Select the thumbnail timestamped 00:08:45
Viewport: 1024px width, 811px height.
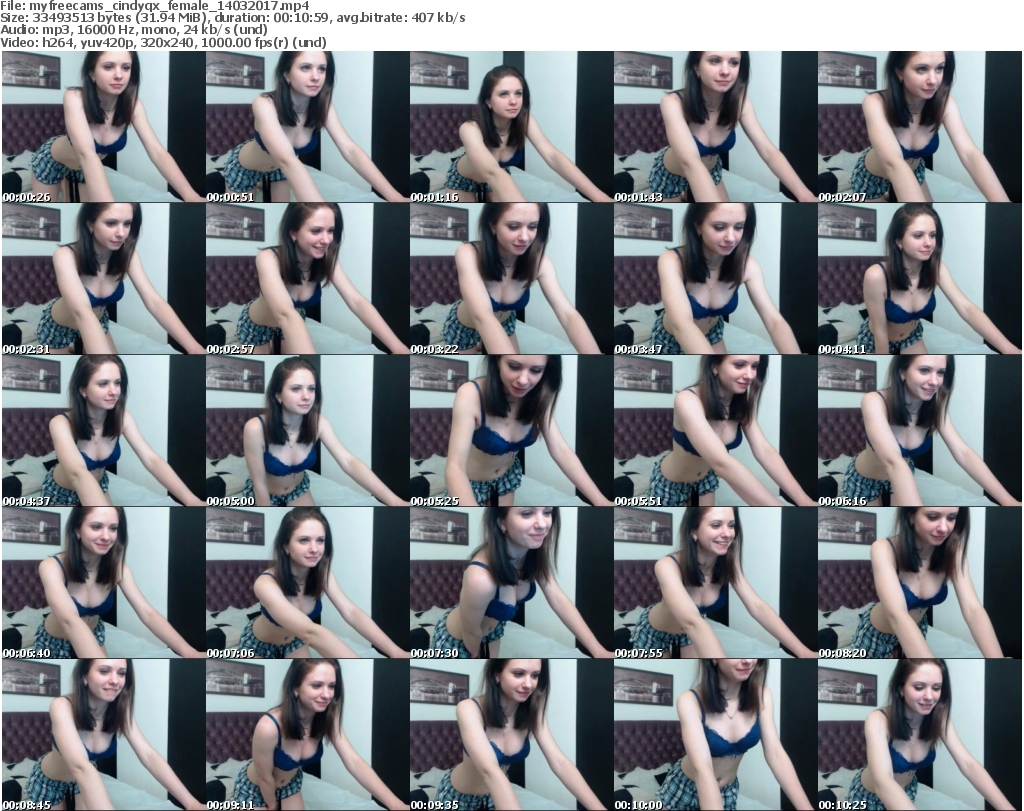tap(103, 735)
